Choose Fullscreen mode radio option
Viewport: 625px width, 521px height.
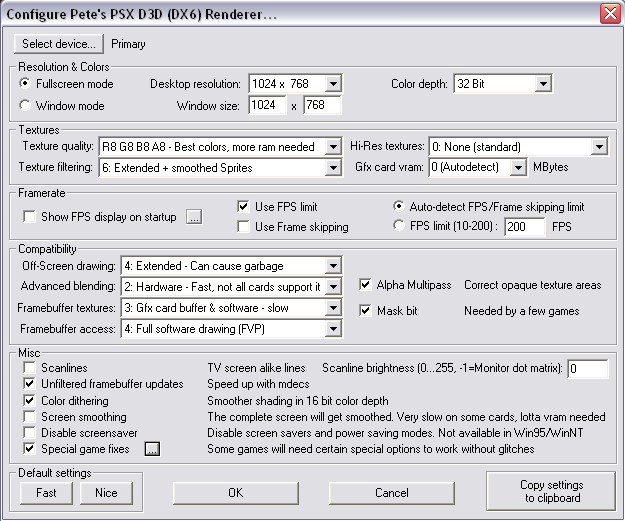point(25,84)
